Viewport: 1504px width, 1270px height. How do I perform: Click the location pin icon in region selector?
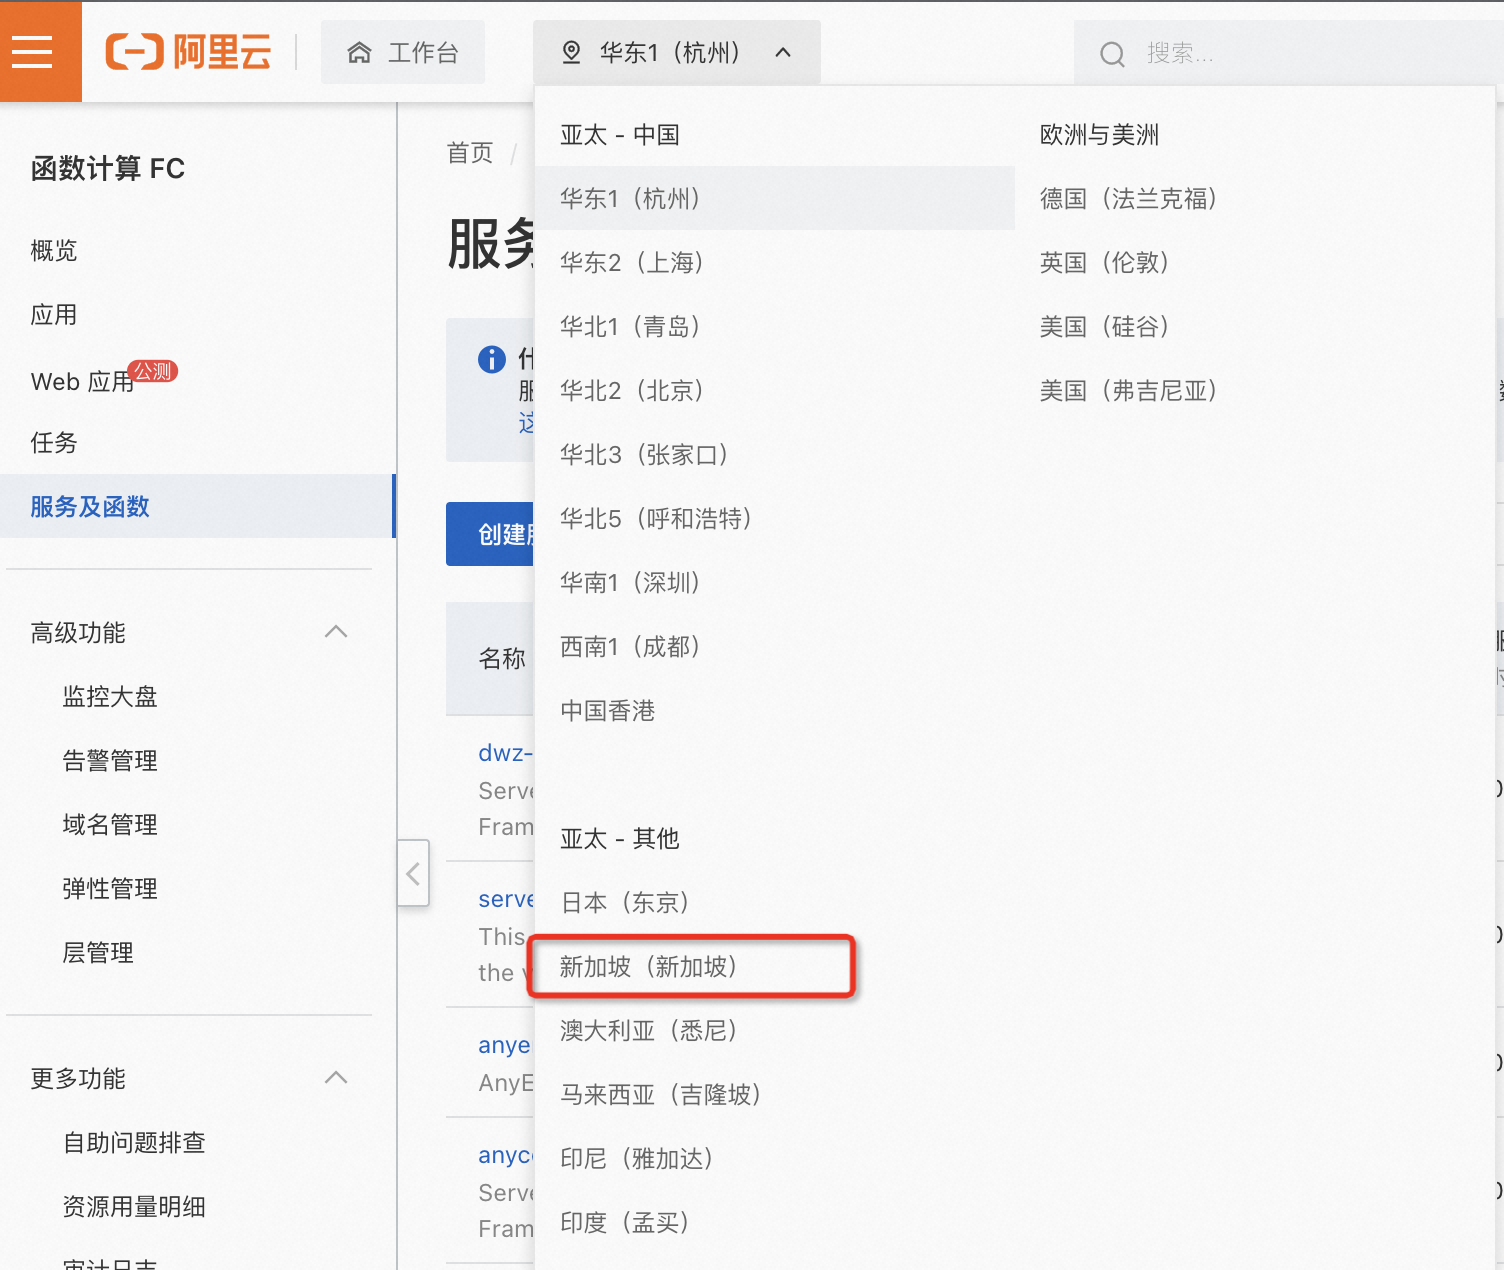point(571,53)
